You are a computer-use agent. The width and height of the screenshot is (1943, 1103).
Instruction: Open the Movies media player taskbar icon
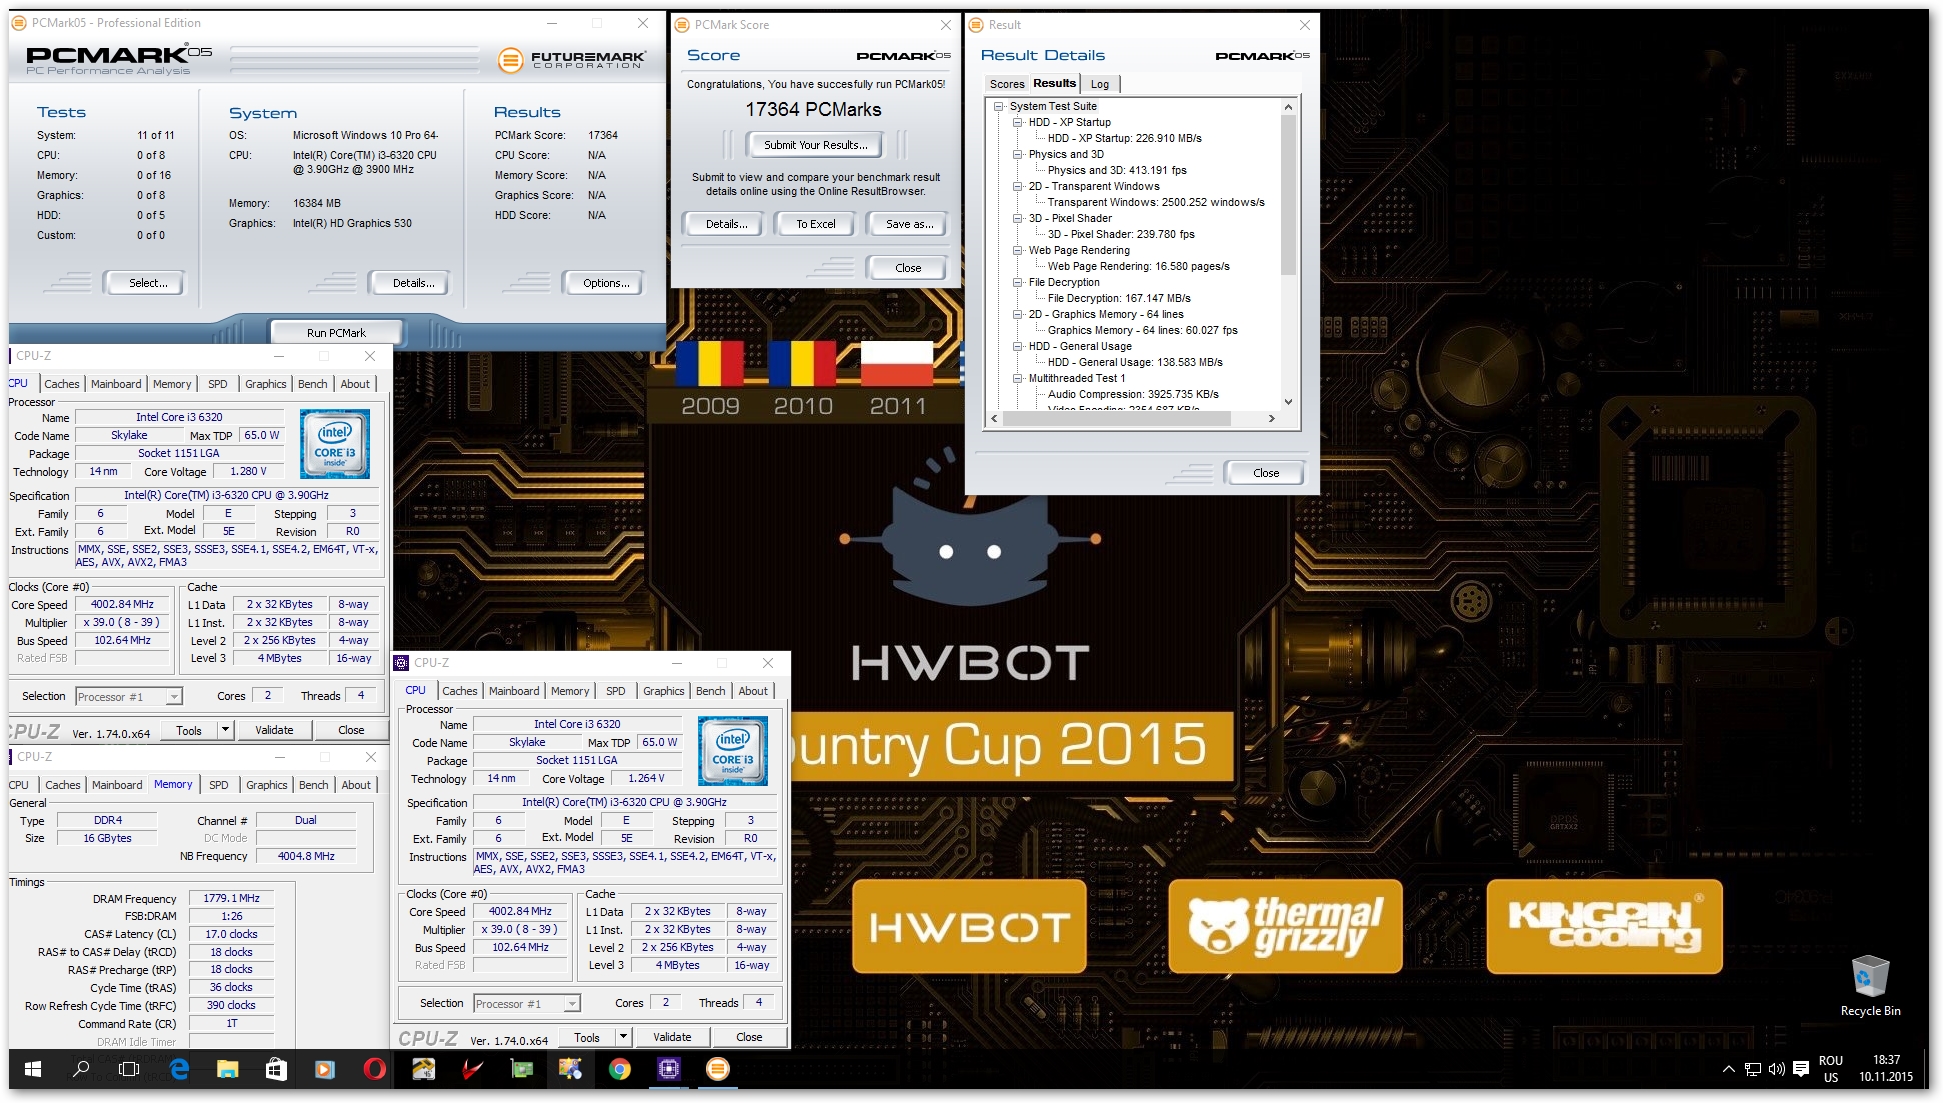click(x=324, y=1069)
